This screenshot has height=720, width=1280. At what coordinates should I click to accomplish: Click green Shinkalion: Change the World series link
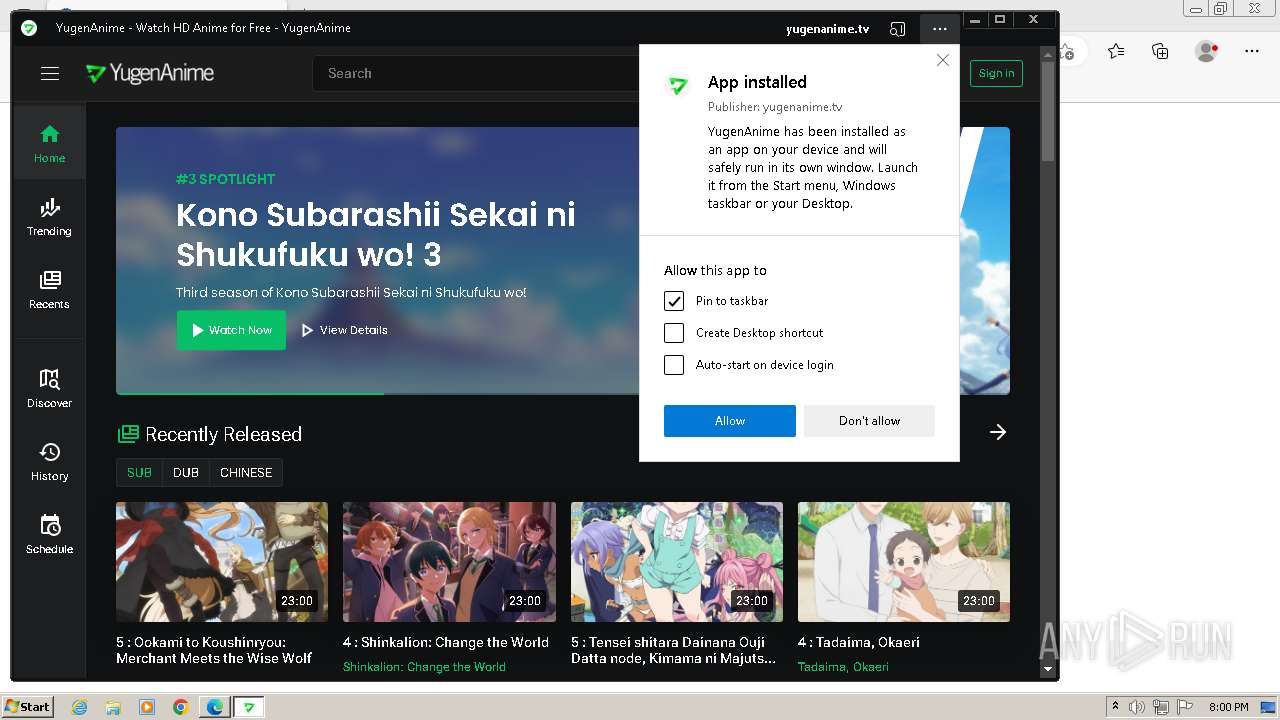tap(424, 667)
